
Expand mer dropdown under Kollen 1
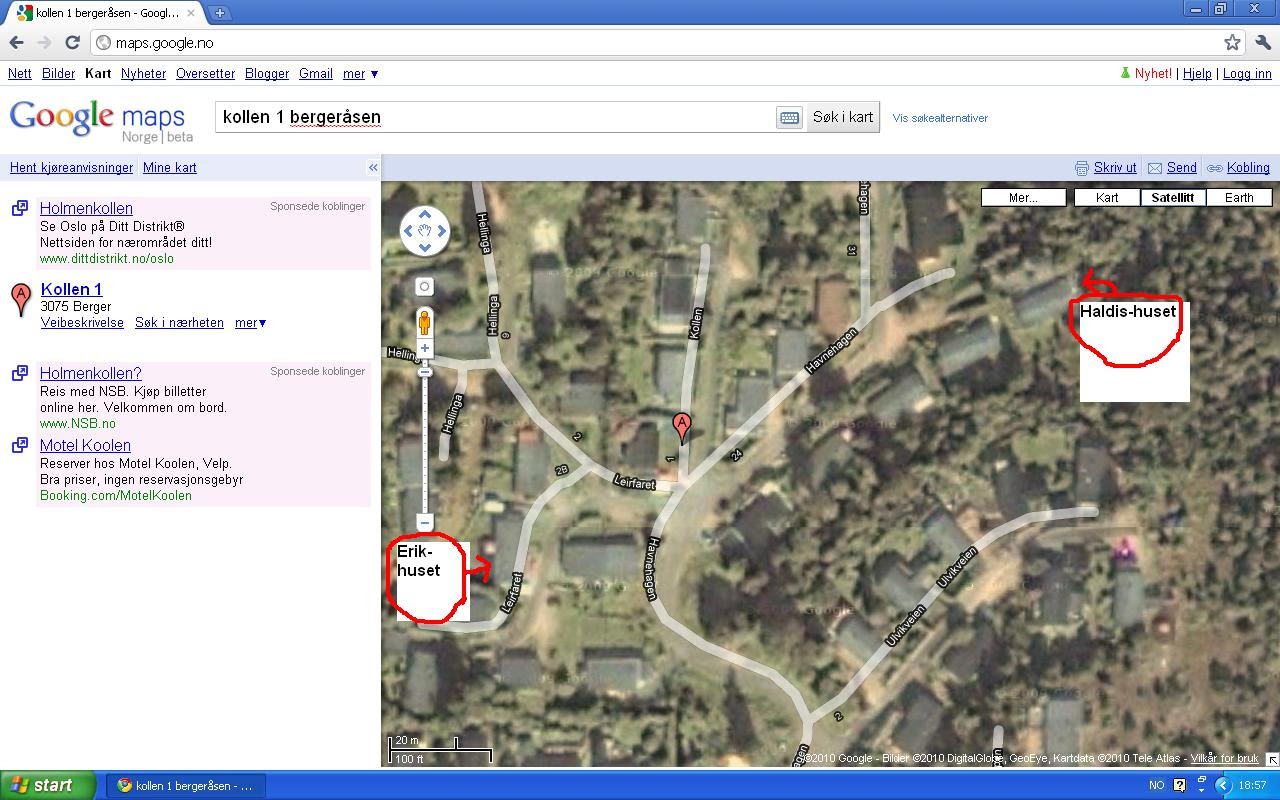[x=250, y=323]
